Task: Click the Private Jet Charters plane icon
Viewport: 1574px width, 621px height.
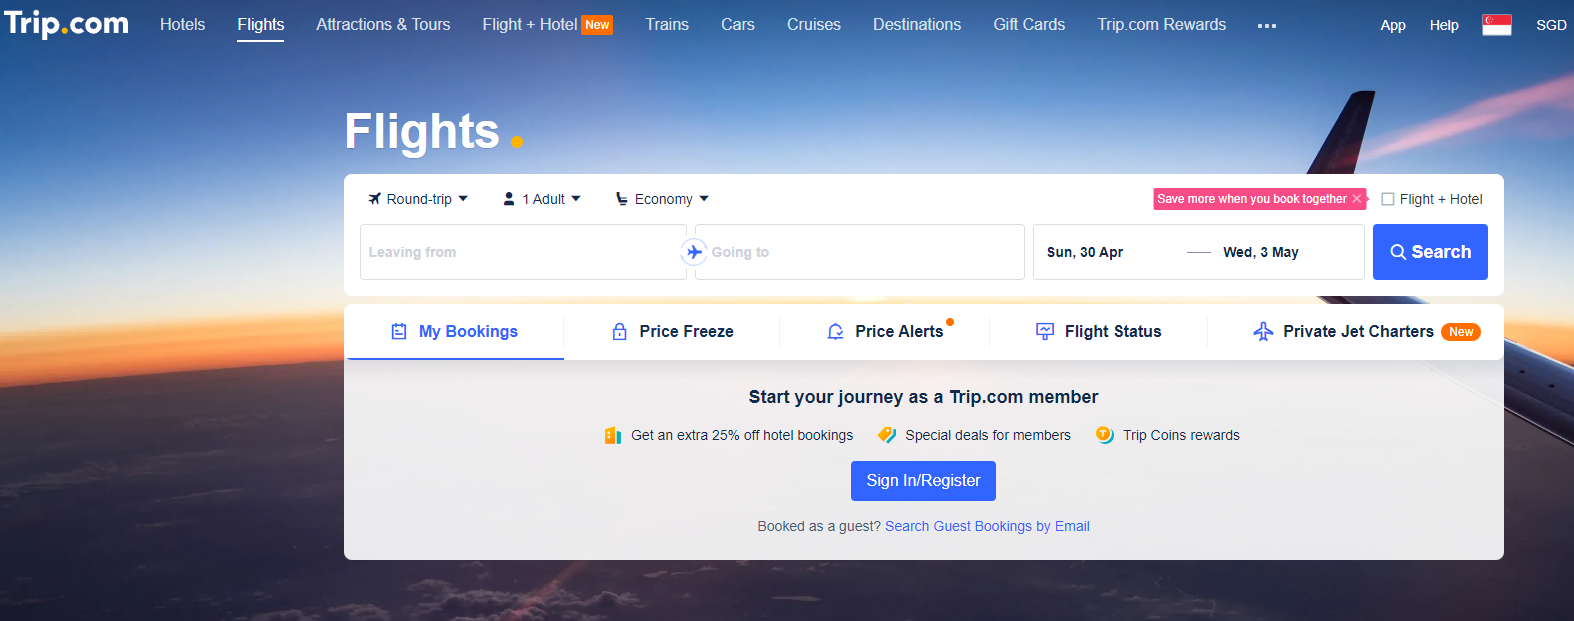Action: coord(1263,332)
